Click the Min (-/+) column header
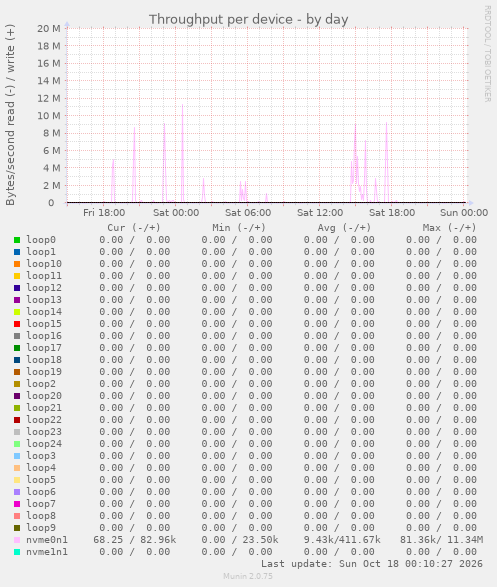 tap(239, 228)
